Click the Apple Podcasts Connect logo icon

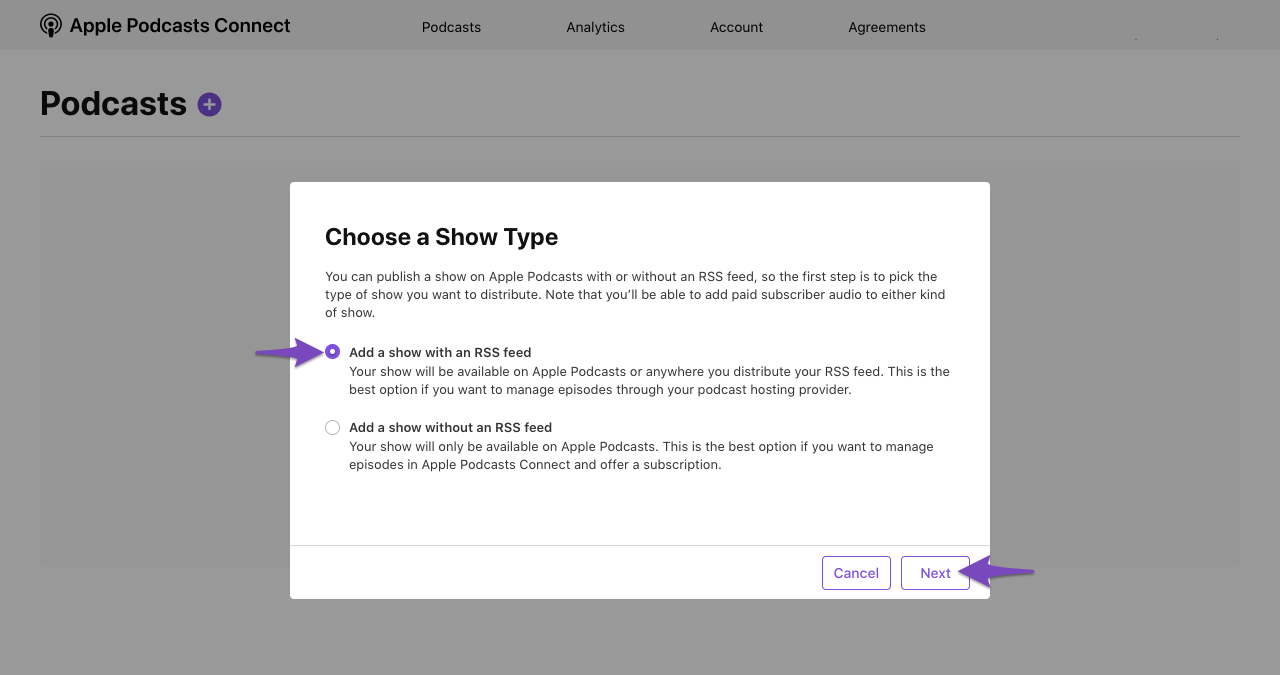[x=51, y=26]
